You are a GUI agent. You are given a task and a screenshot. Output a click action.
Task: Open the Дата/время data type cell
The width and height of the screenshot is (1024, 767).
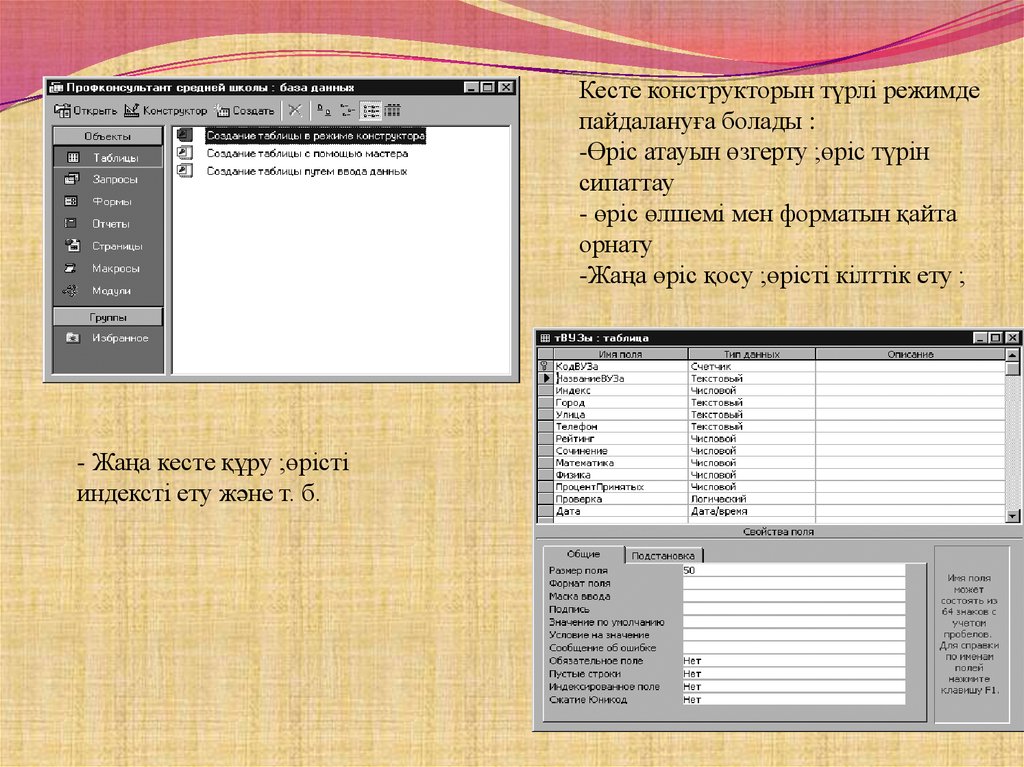click(752, 512)
